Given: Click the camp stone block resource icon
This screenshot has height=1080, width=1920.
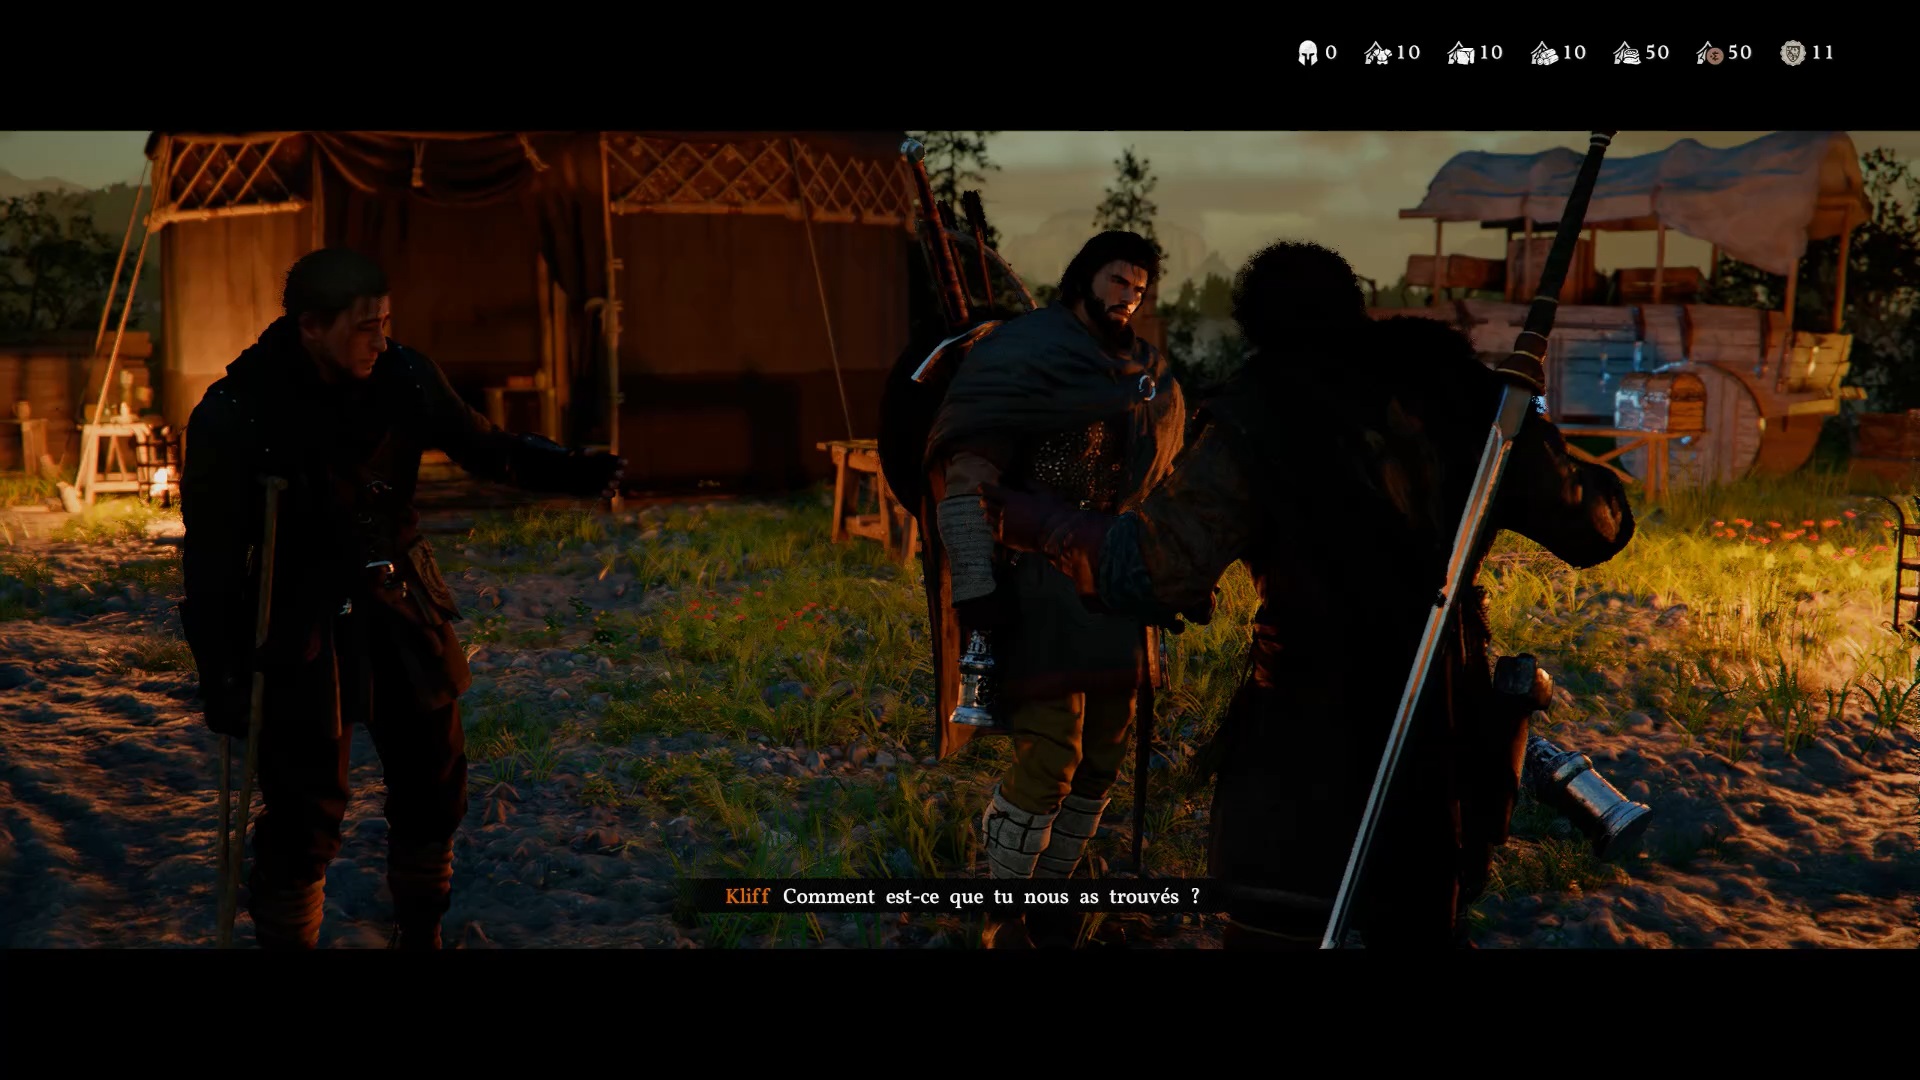Looking at the screenshot, I should [1461, 53].
